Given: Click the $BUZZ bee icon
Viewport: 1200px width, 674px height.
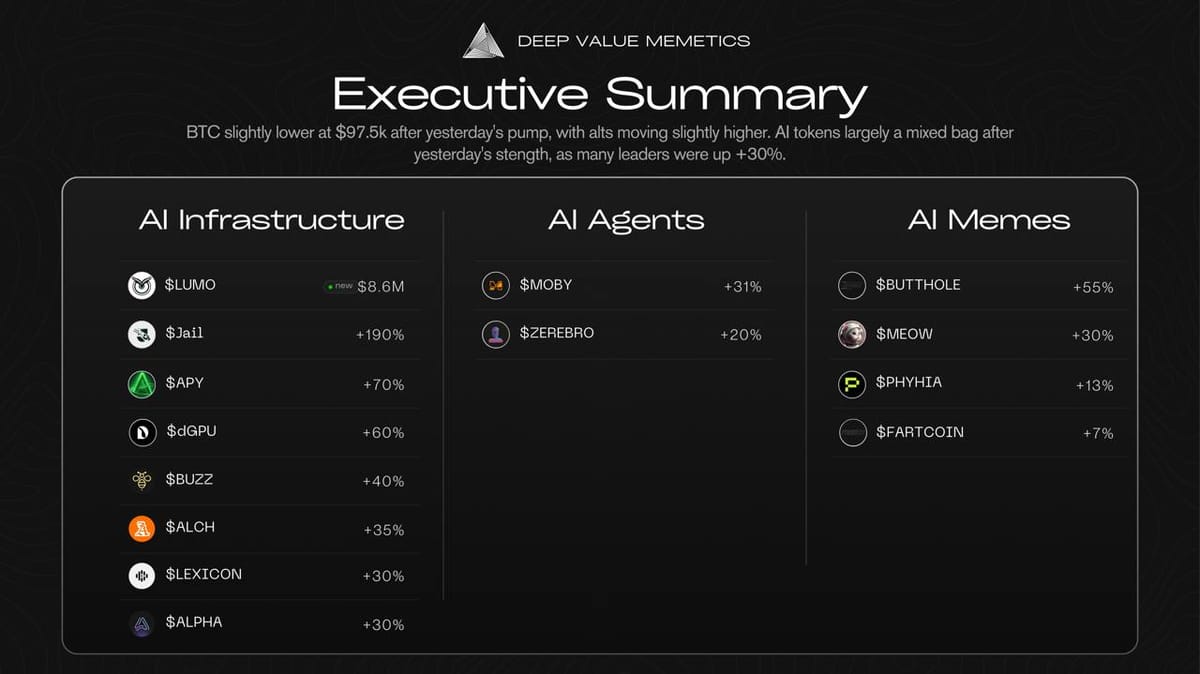Looking at the screenshot, I should (x=141, y=480).
